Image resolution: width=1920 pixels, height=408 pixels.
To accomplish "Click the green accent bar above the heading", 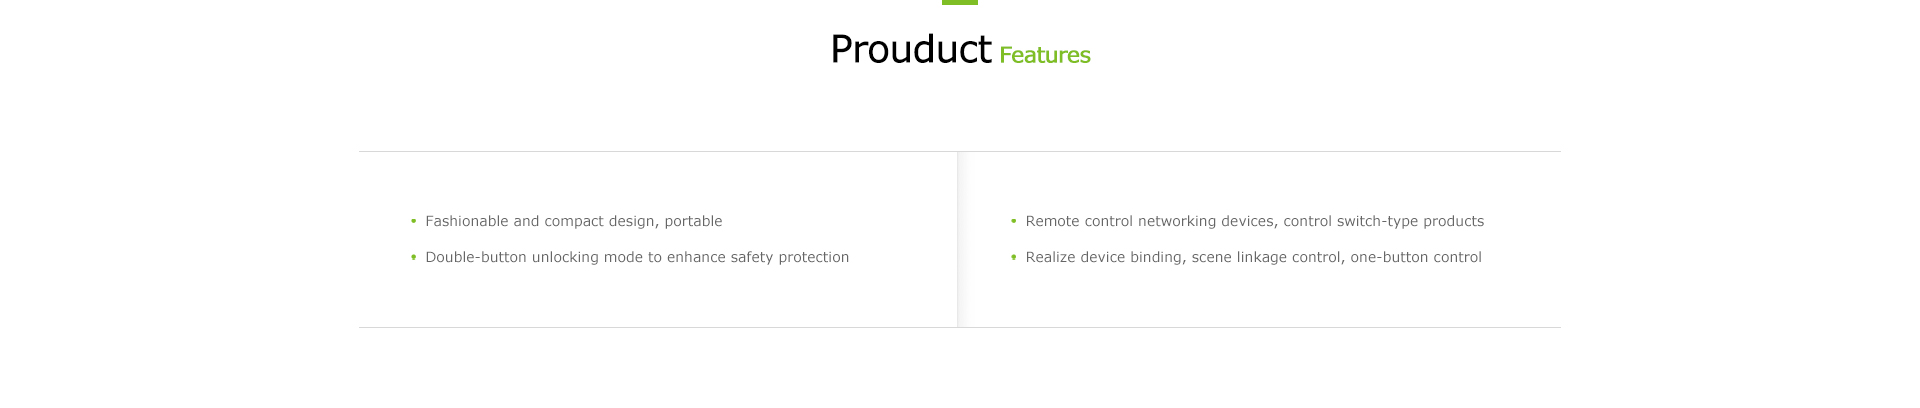I will (960, 2).
